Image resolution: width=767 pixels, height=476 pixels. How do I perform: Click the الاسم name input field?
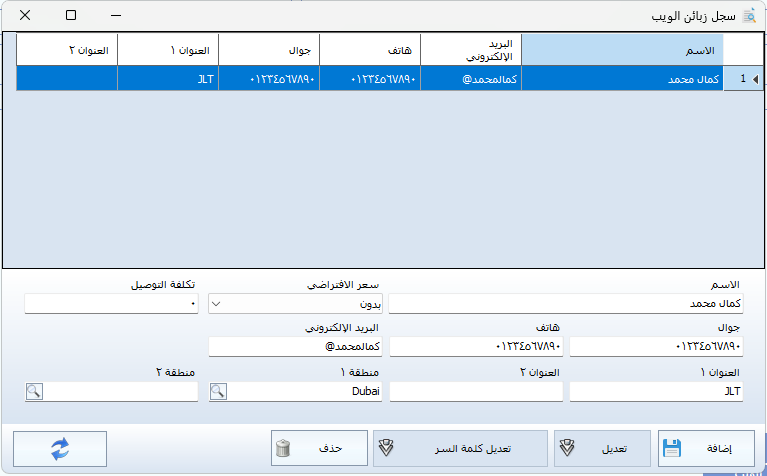(566, 304)
